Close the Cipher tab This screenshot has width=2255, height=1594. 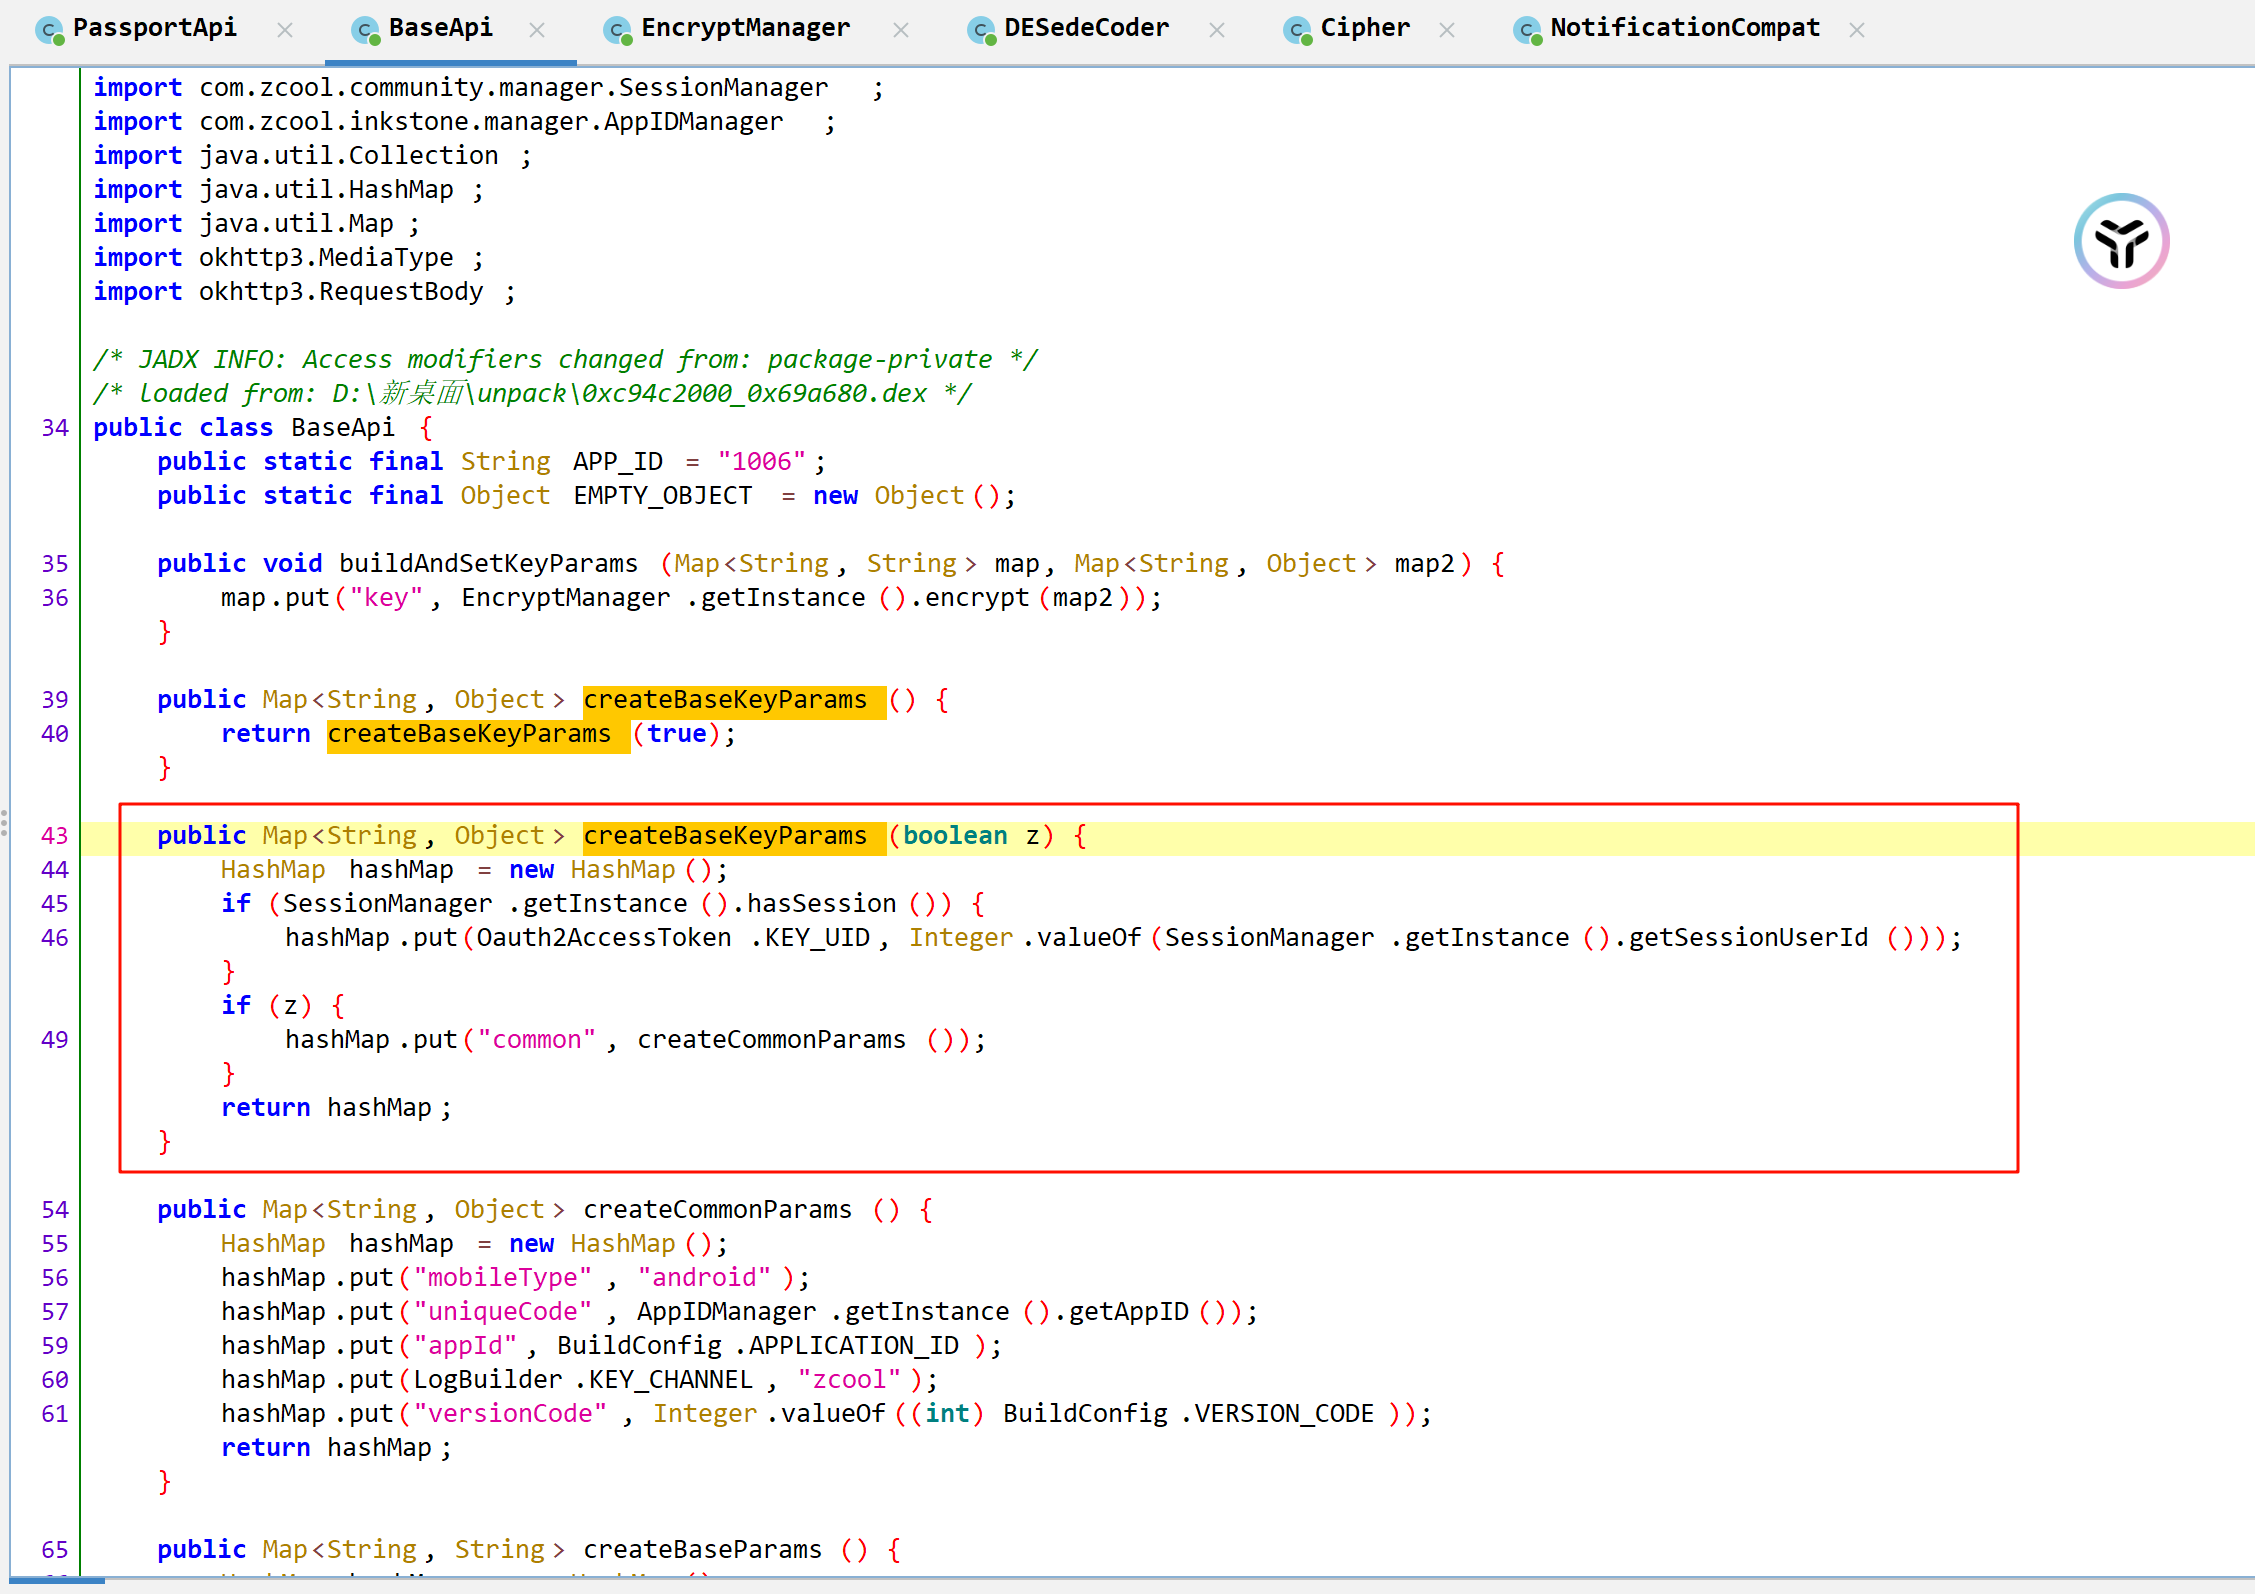pos(1447,30)
